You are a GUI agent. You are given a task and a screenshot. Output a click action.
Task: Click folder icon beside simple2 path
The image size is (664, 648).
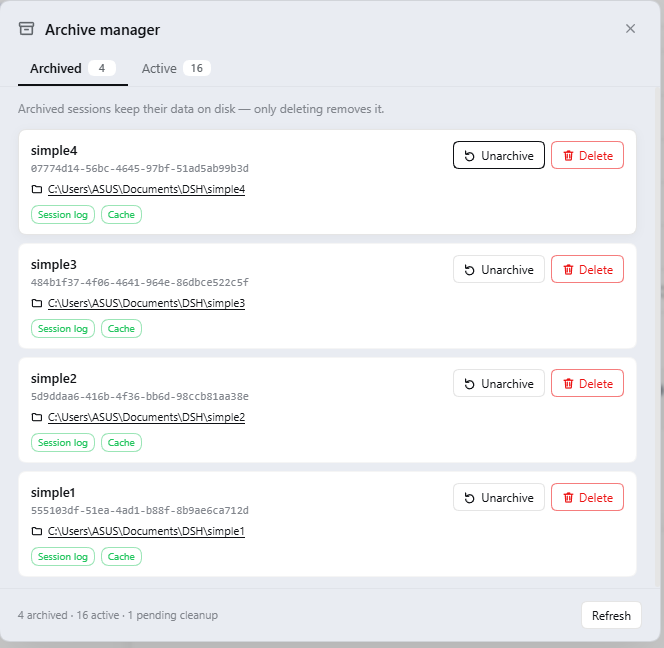37,417
